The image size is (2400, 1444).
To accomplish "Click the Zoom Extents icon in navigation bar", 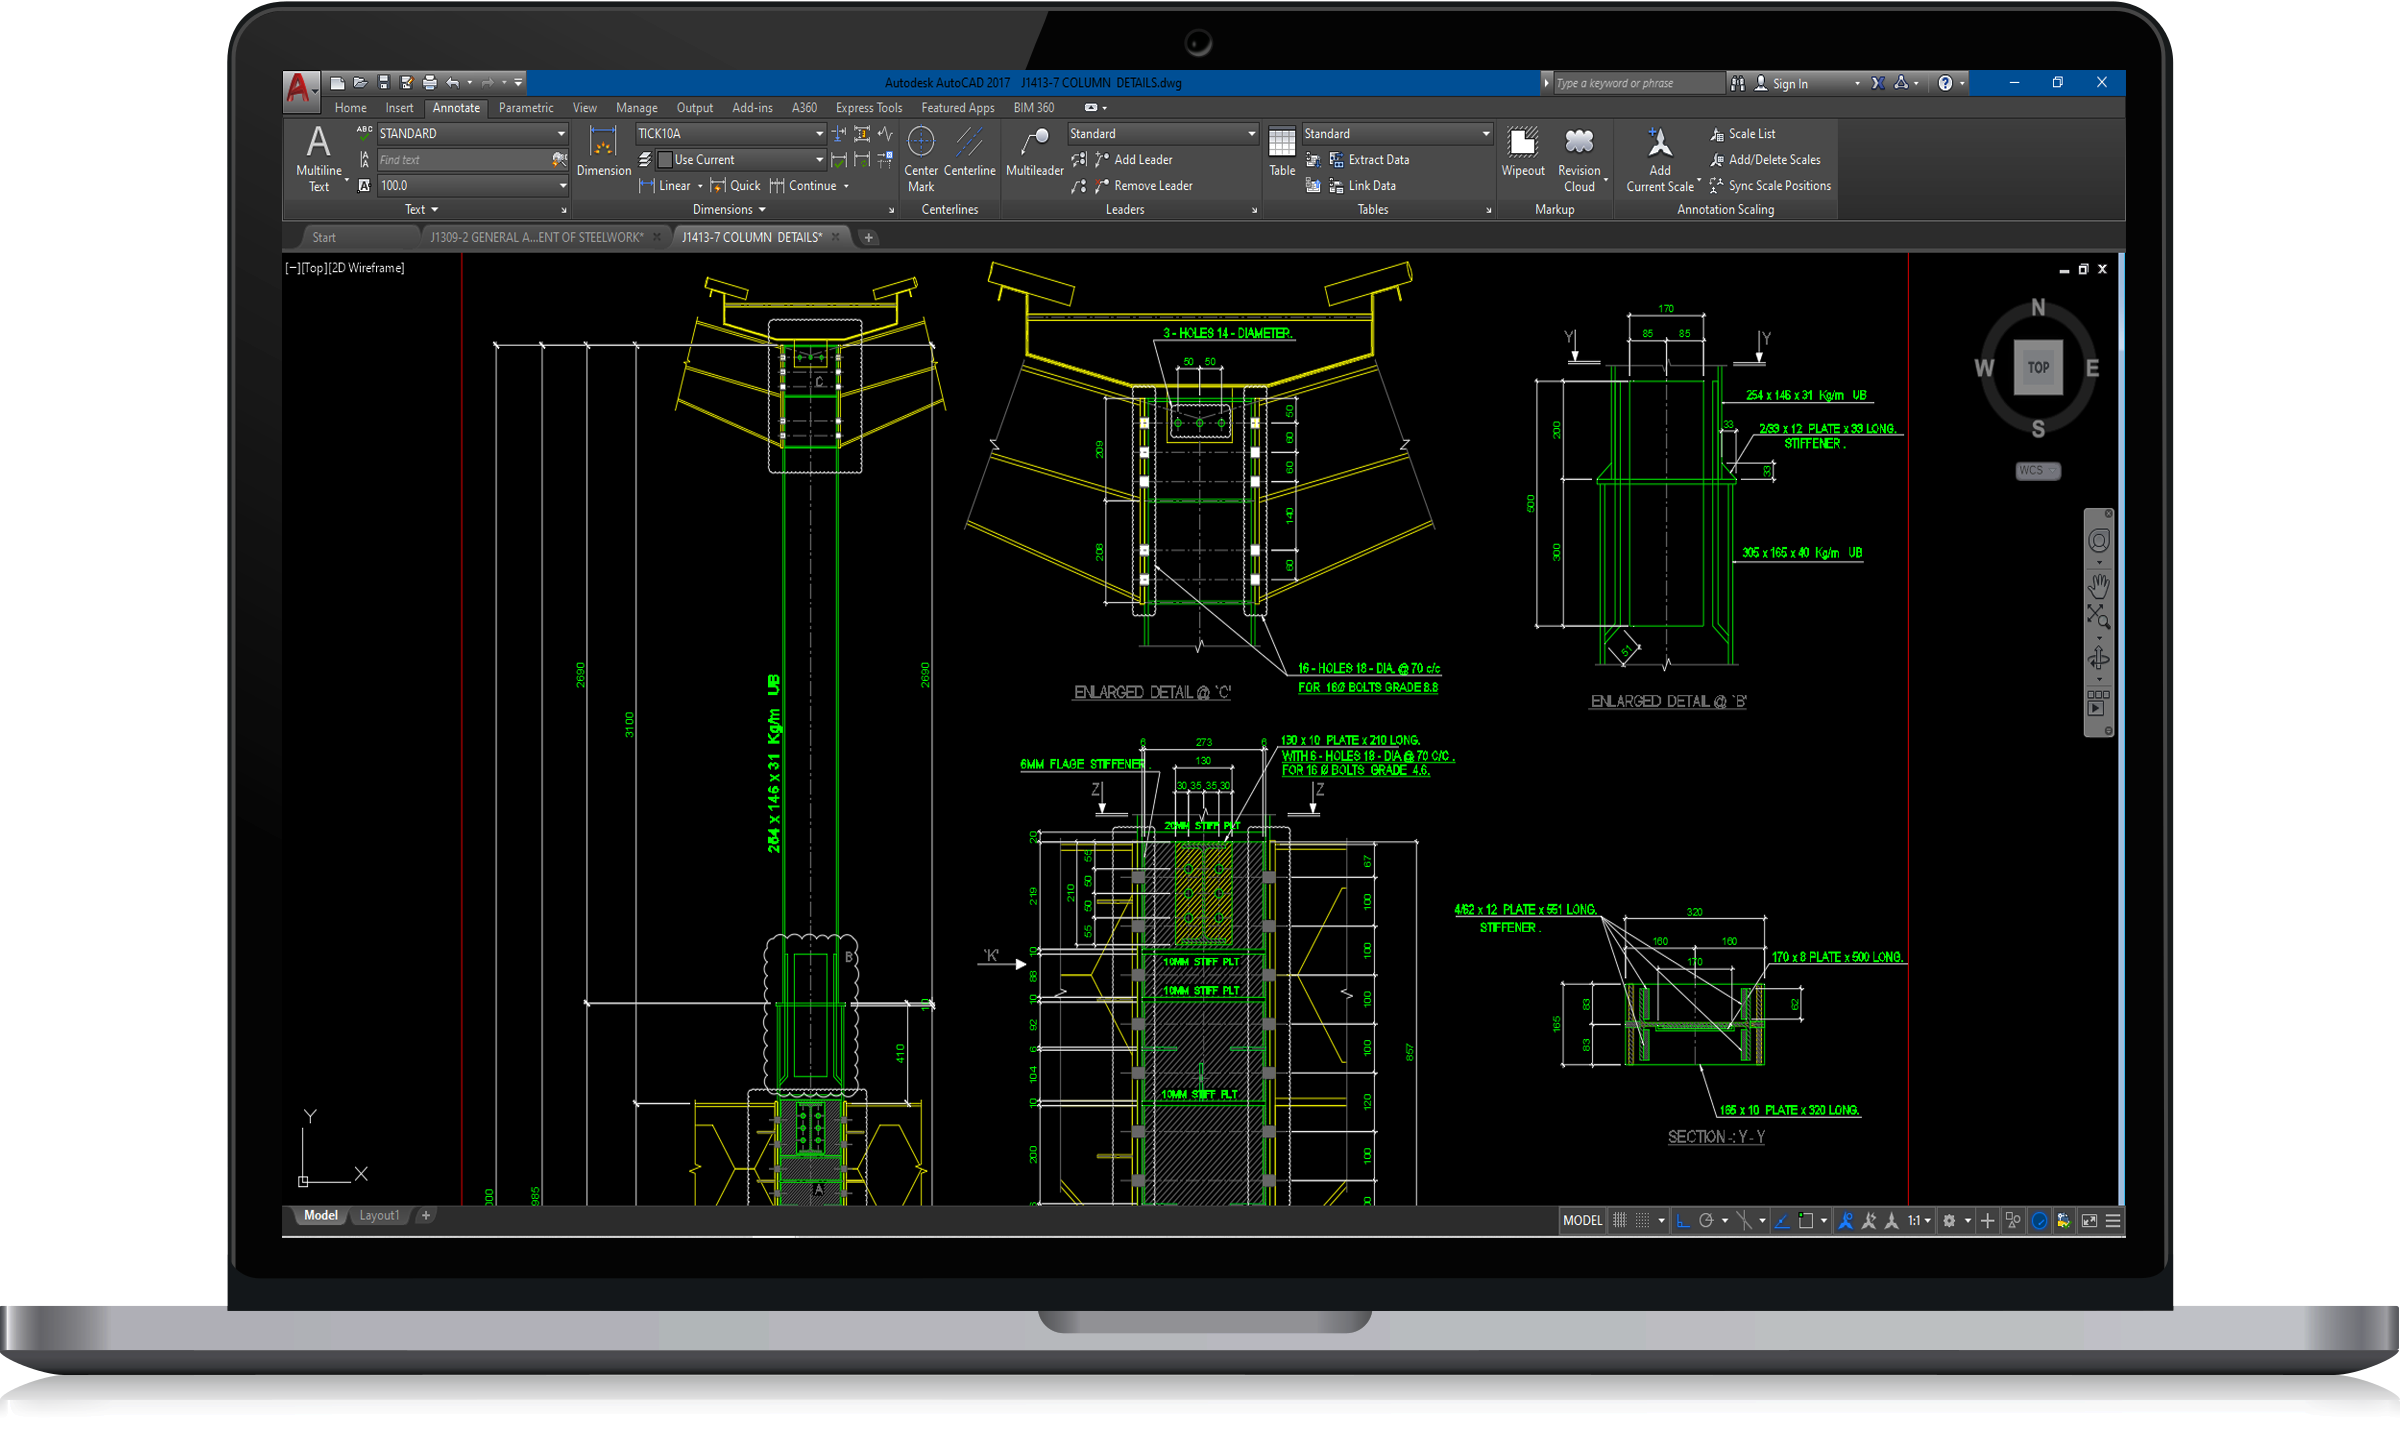I will click(2099, 616).
